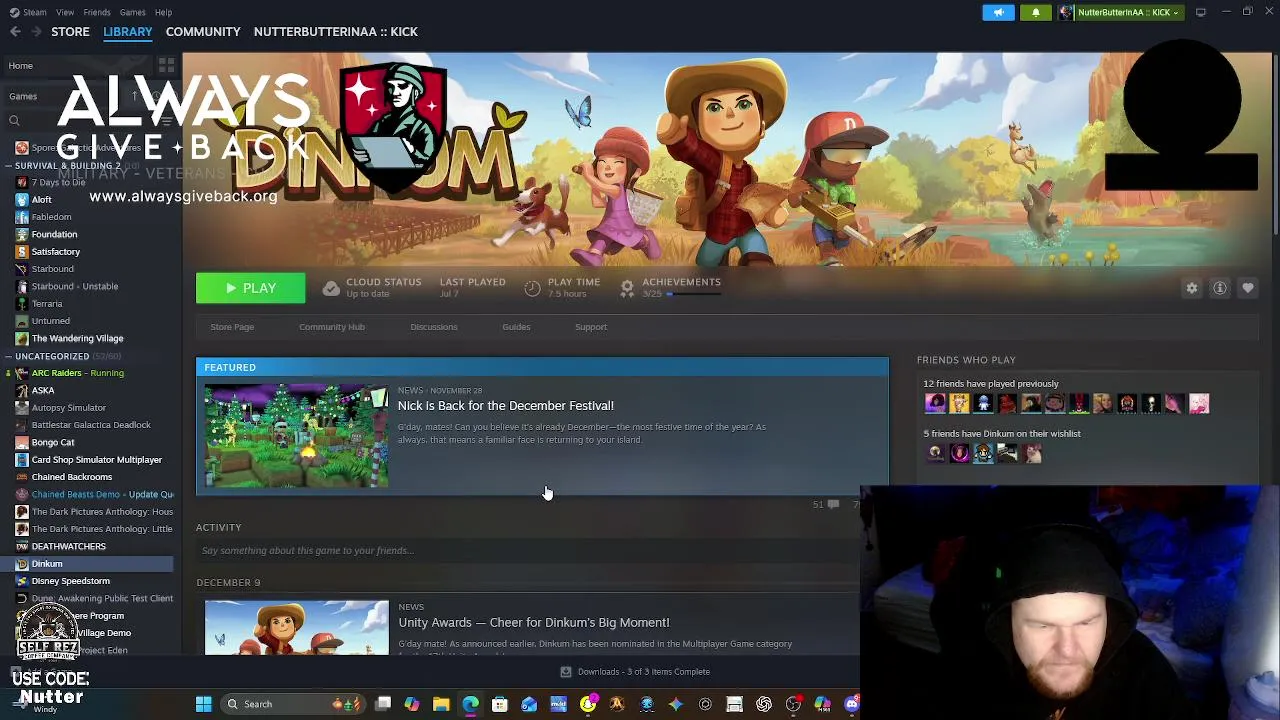The width and height of the screenshot is (1280, 720).
Task: Open Task View on the taskbar
Action: pos(383,704)
